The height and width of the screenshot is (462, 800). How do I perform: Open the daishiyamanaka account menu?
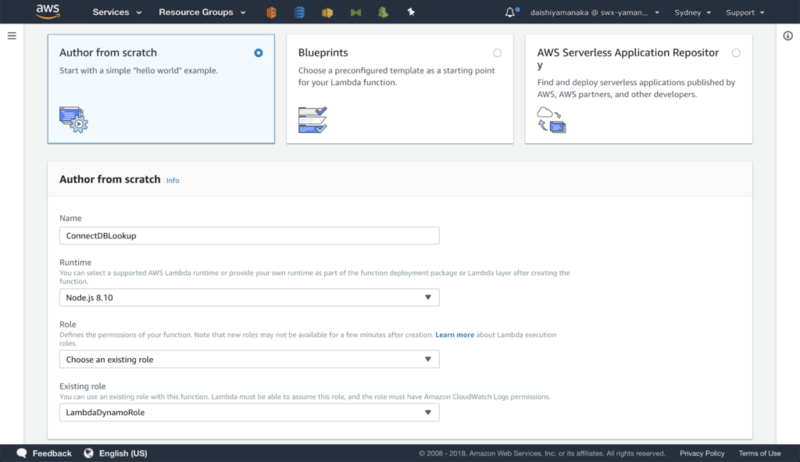point(594,12)
